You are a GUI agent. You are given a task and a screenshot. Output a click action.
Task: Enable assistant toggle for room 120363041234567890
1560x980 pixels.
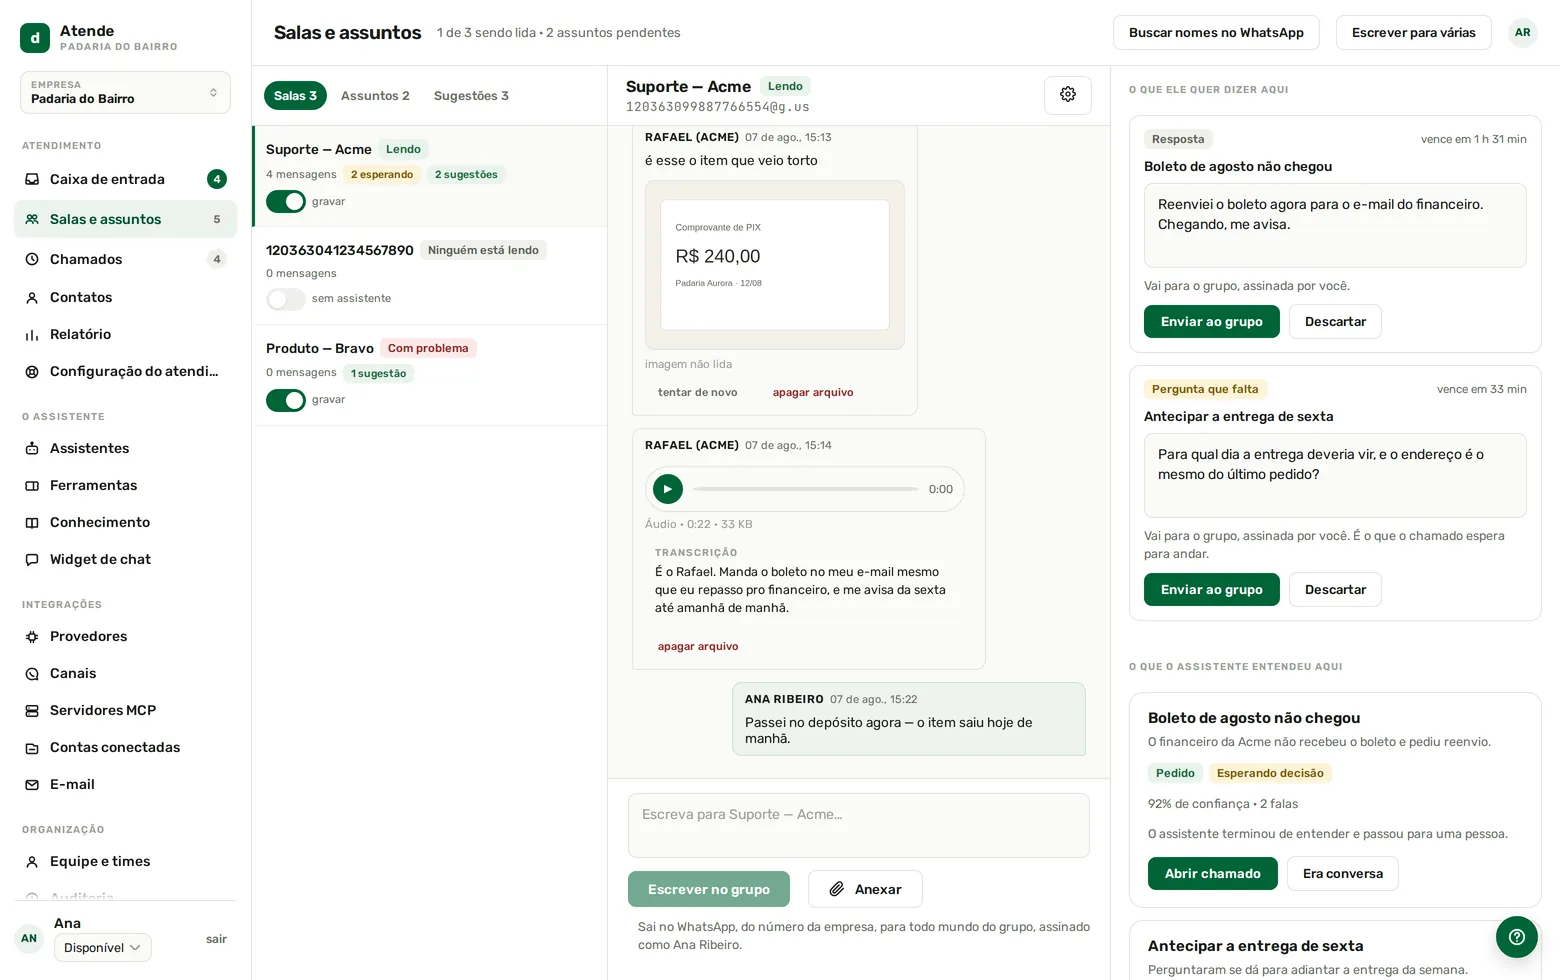coord(286,299)
